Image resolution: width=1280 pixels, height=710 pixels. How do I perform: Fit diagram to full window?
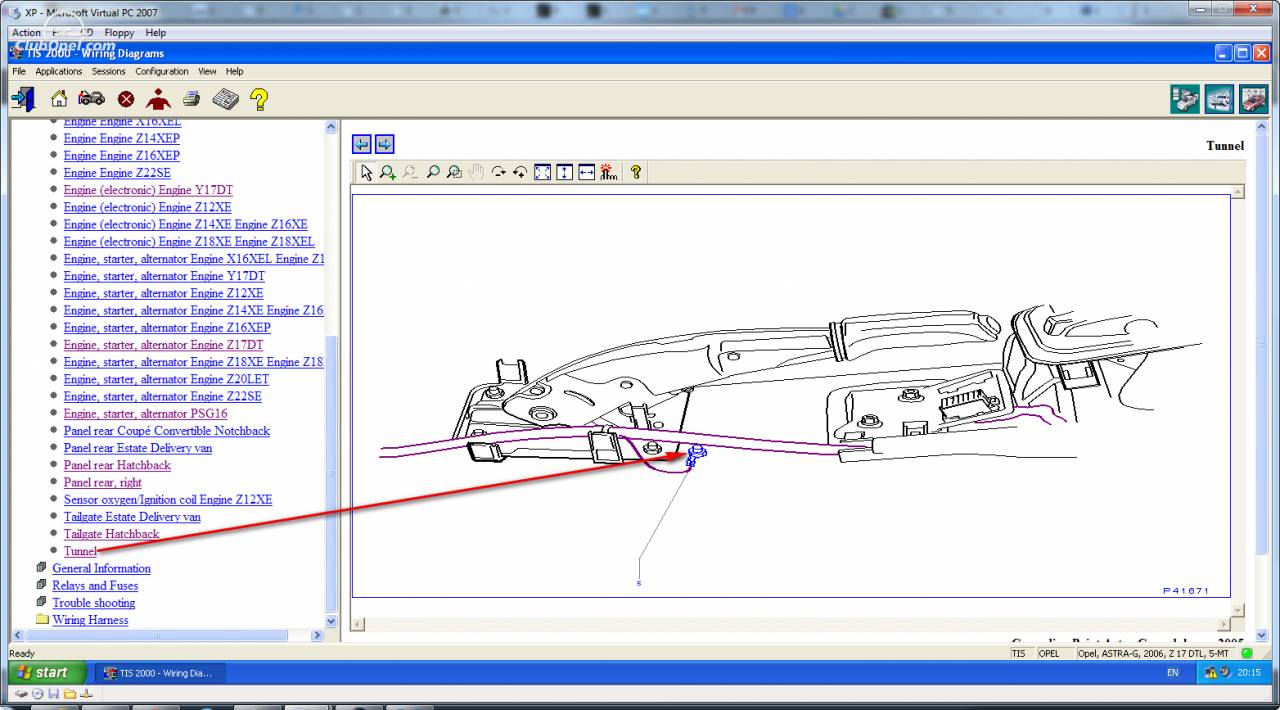[542, 172]
